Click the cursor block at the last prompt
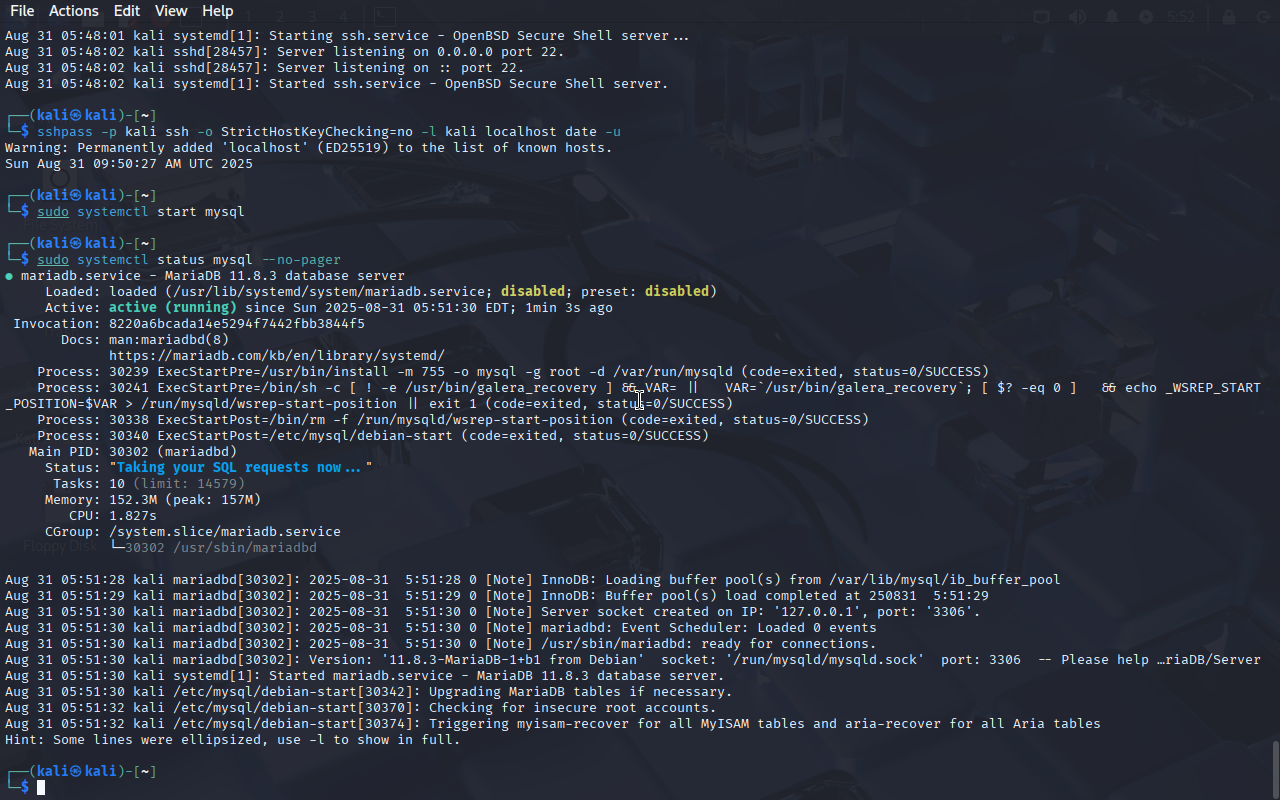Viewport: 1280px width, 800px height. click(x=41, y=788)
